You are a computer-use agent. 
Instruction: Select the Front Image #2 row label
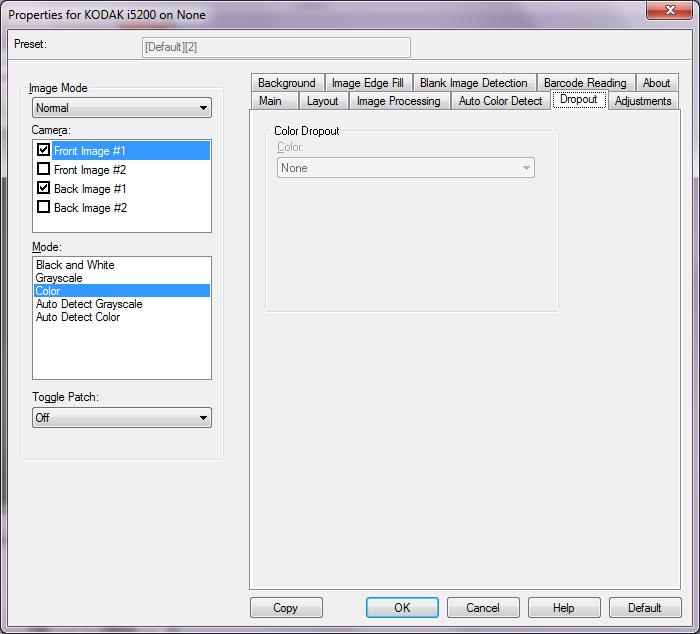(x=90, y=170)
